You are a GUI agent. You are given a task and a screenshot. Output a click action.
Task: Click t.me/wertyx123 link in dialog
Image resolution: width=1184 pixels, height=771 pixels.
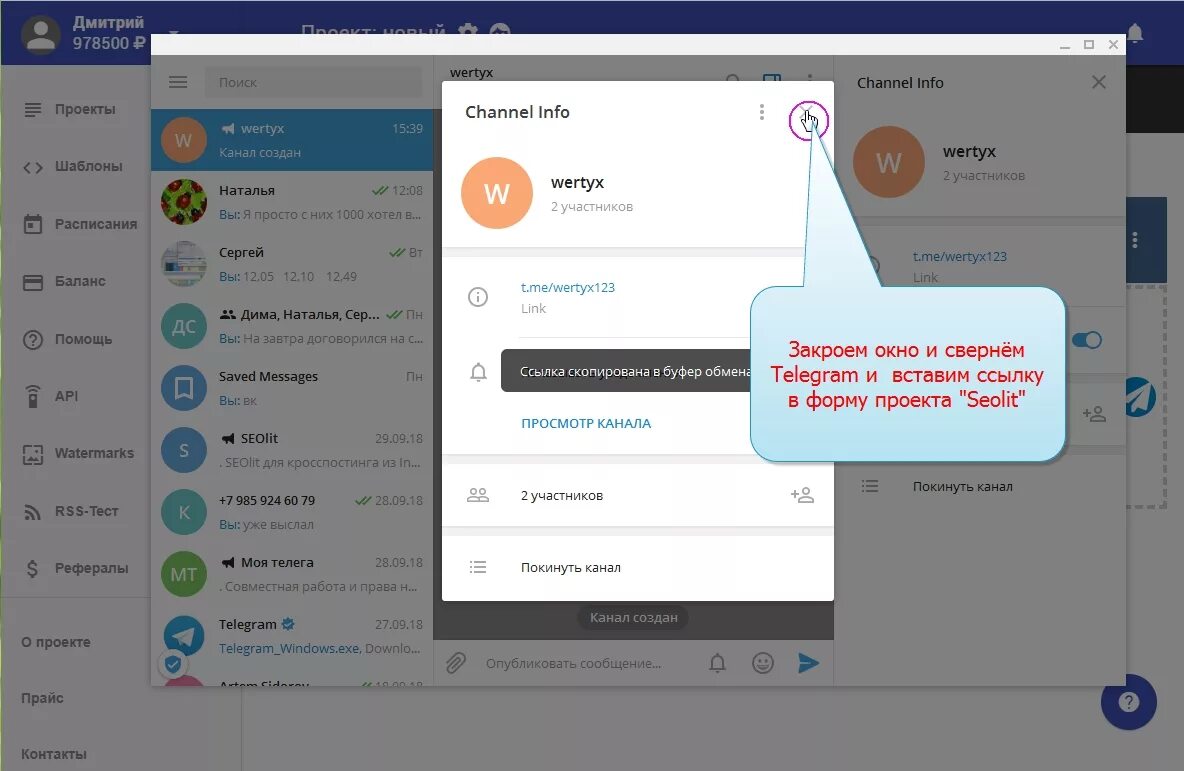click(568, 287)
